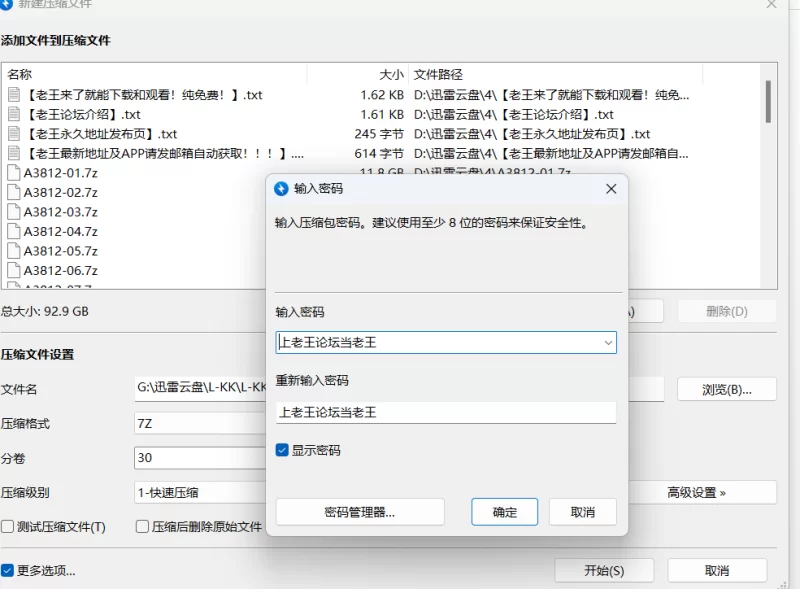
Task: Click the first .txt file icon in list
Action: click(x=14, y=95)
